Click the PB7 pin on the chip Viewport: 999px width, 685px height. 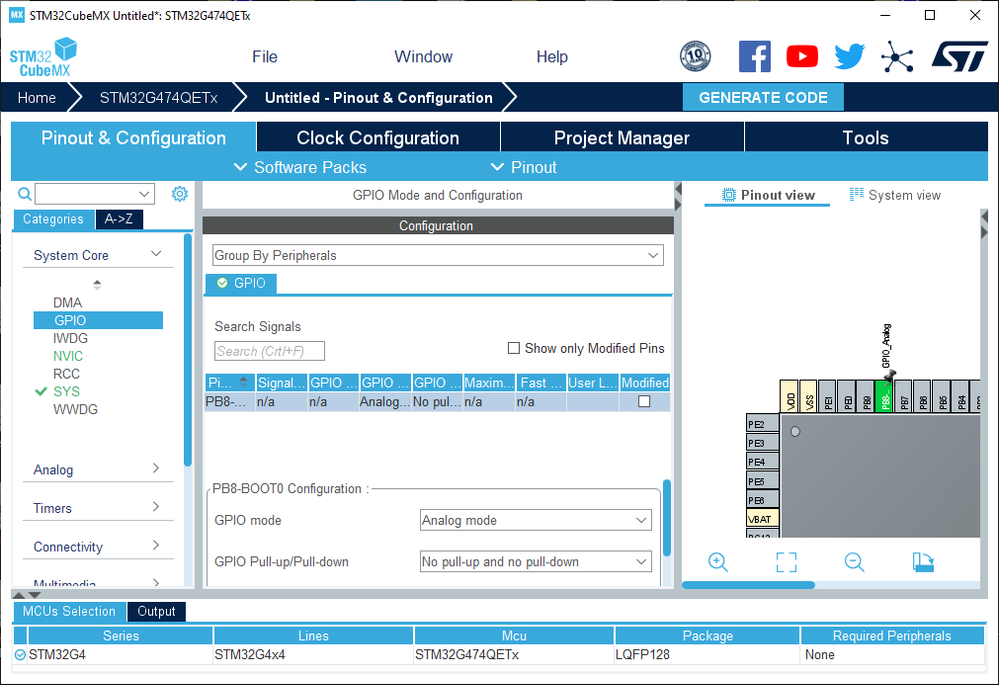click(903, 396)
